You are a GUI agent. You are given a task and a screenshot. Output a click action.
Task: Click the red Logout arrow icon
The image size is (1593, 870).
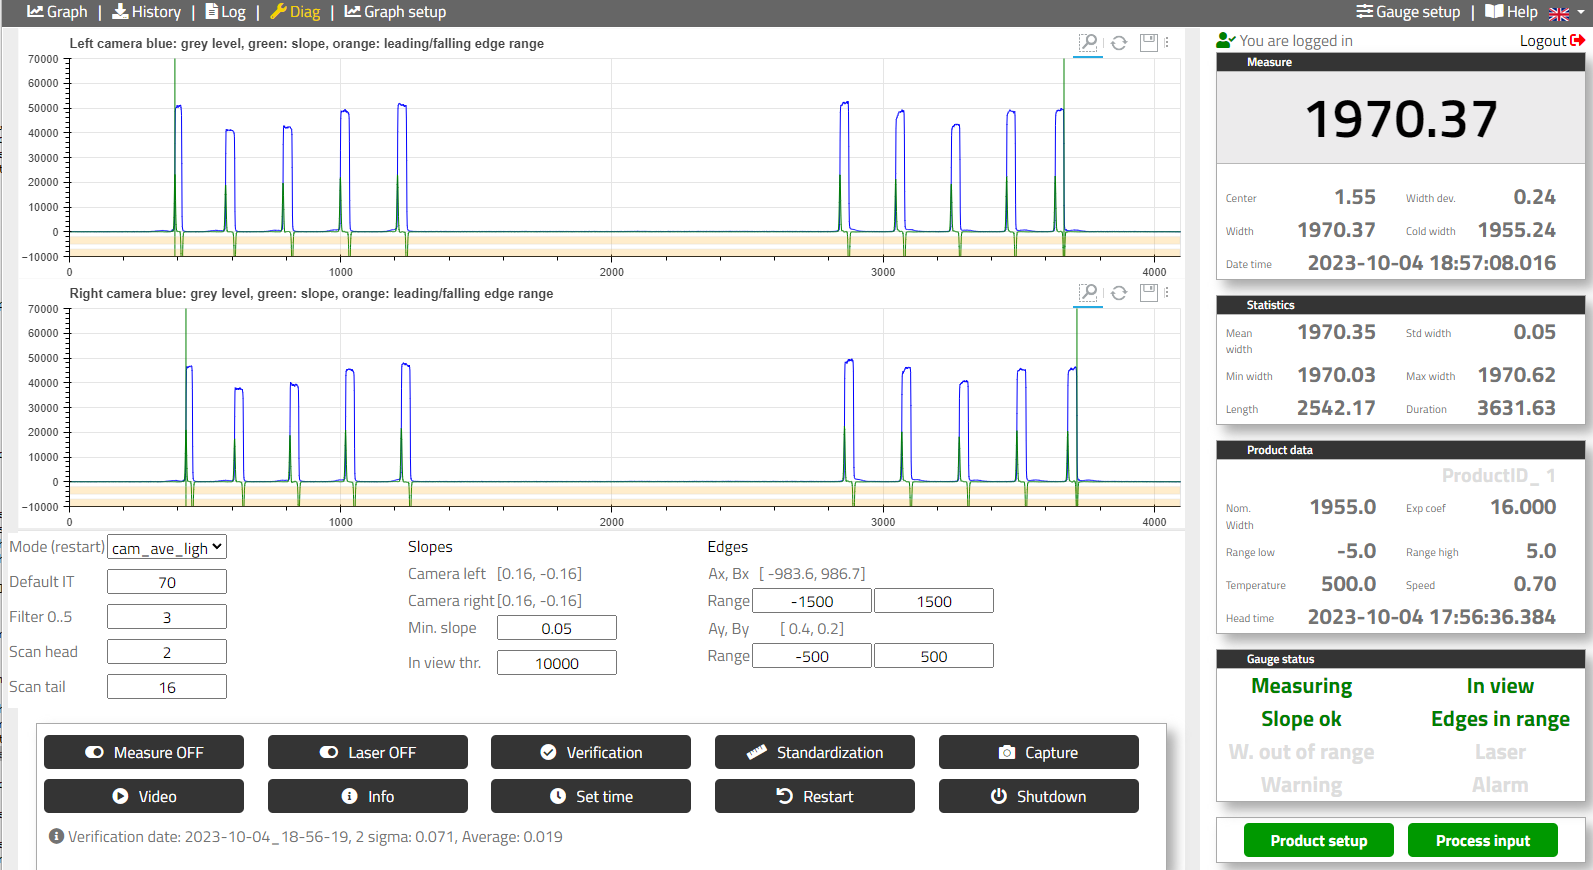(x=1578, y=40)
